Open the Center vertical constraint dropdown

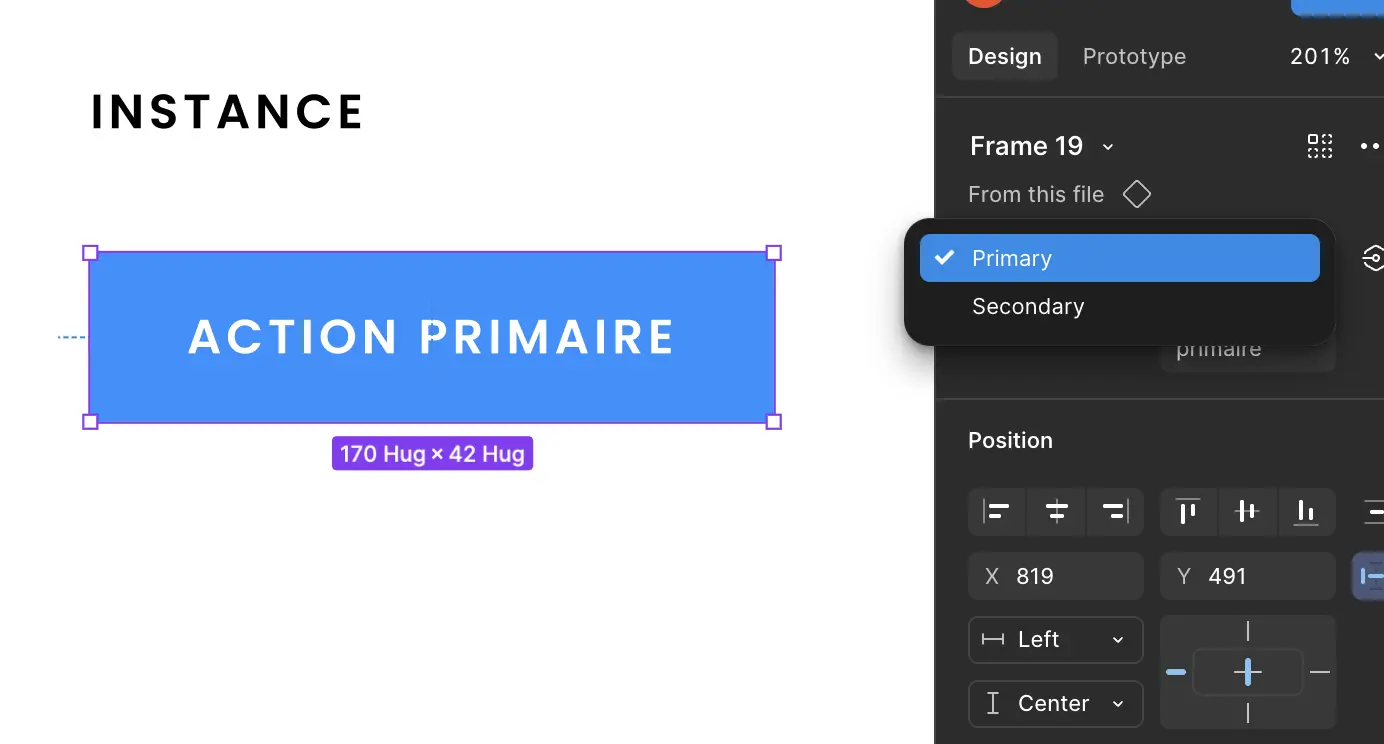pyautogui.click(x=1055, y=704)
